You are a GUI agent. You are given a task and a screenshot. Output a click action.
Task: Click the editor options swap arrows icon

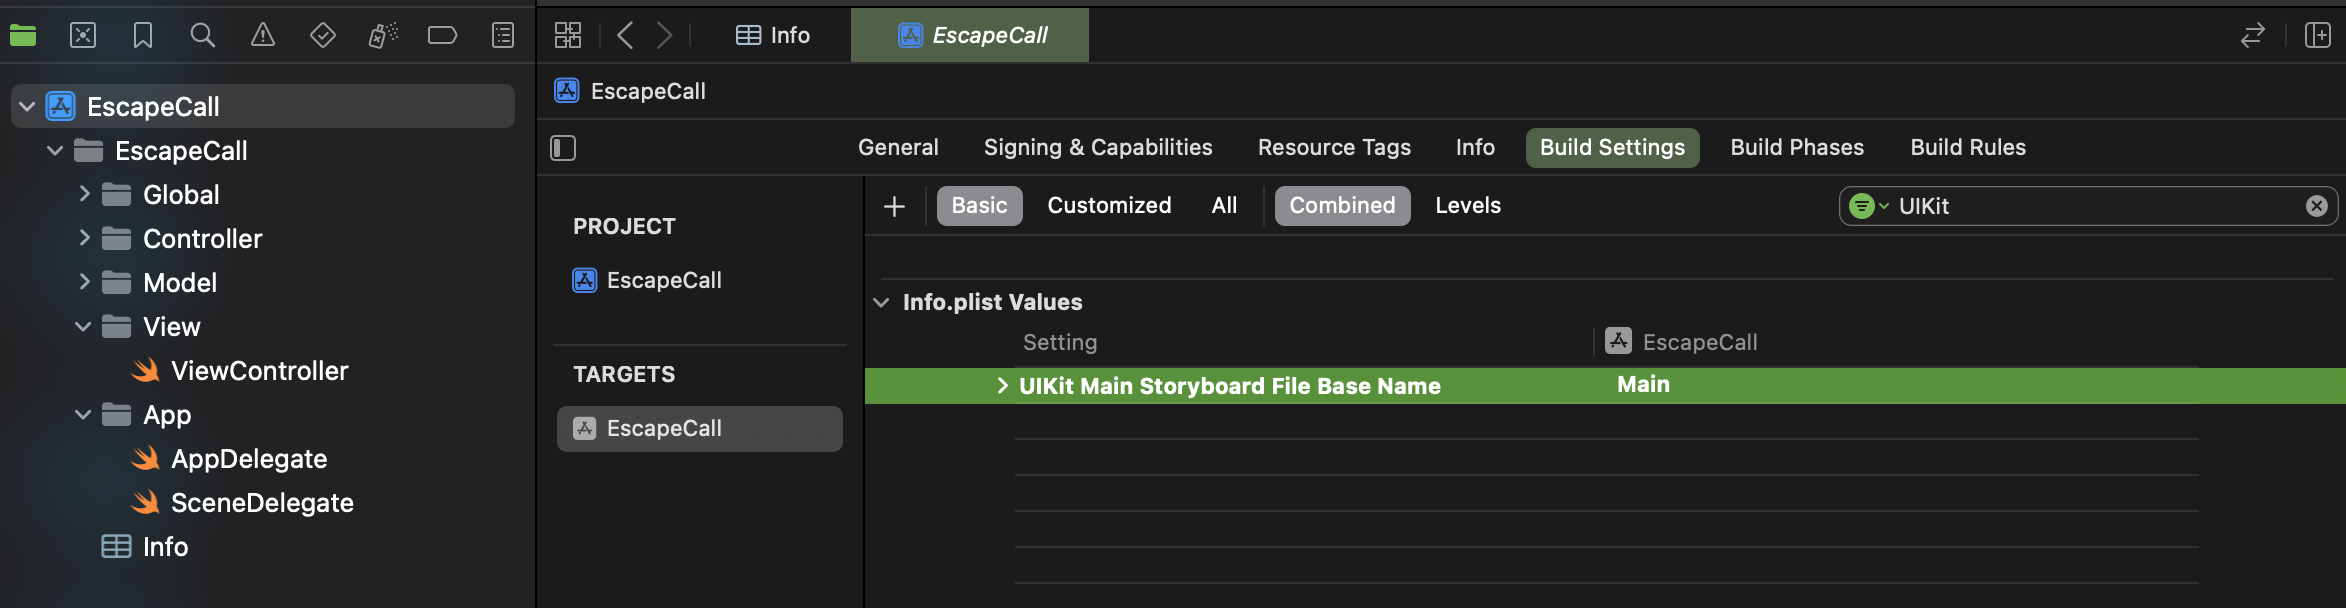pos(2252,36)
